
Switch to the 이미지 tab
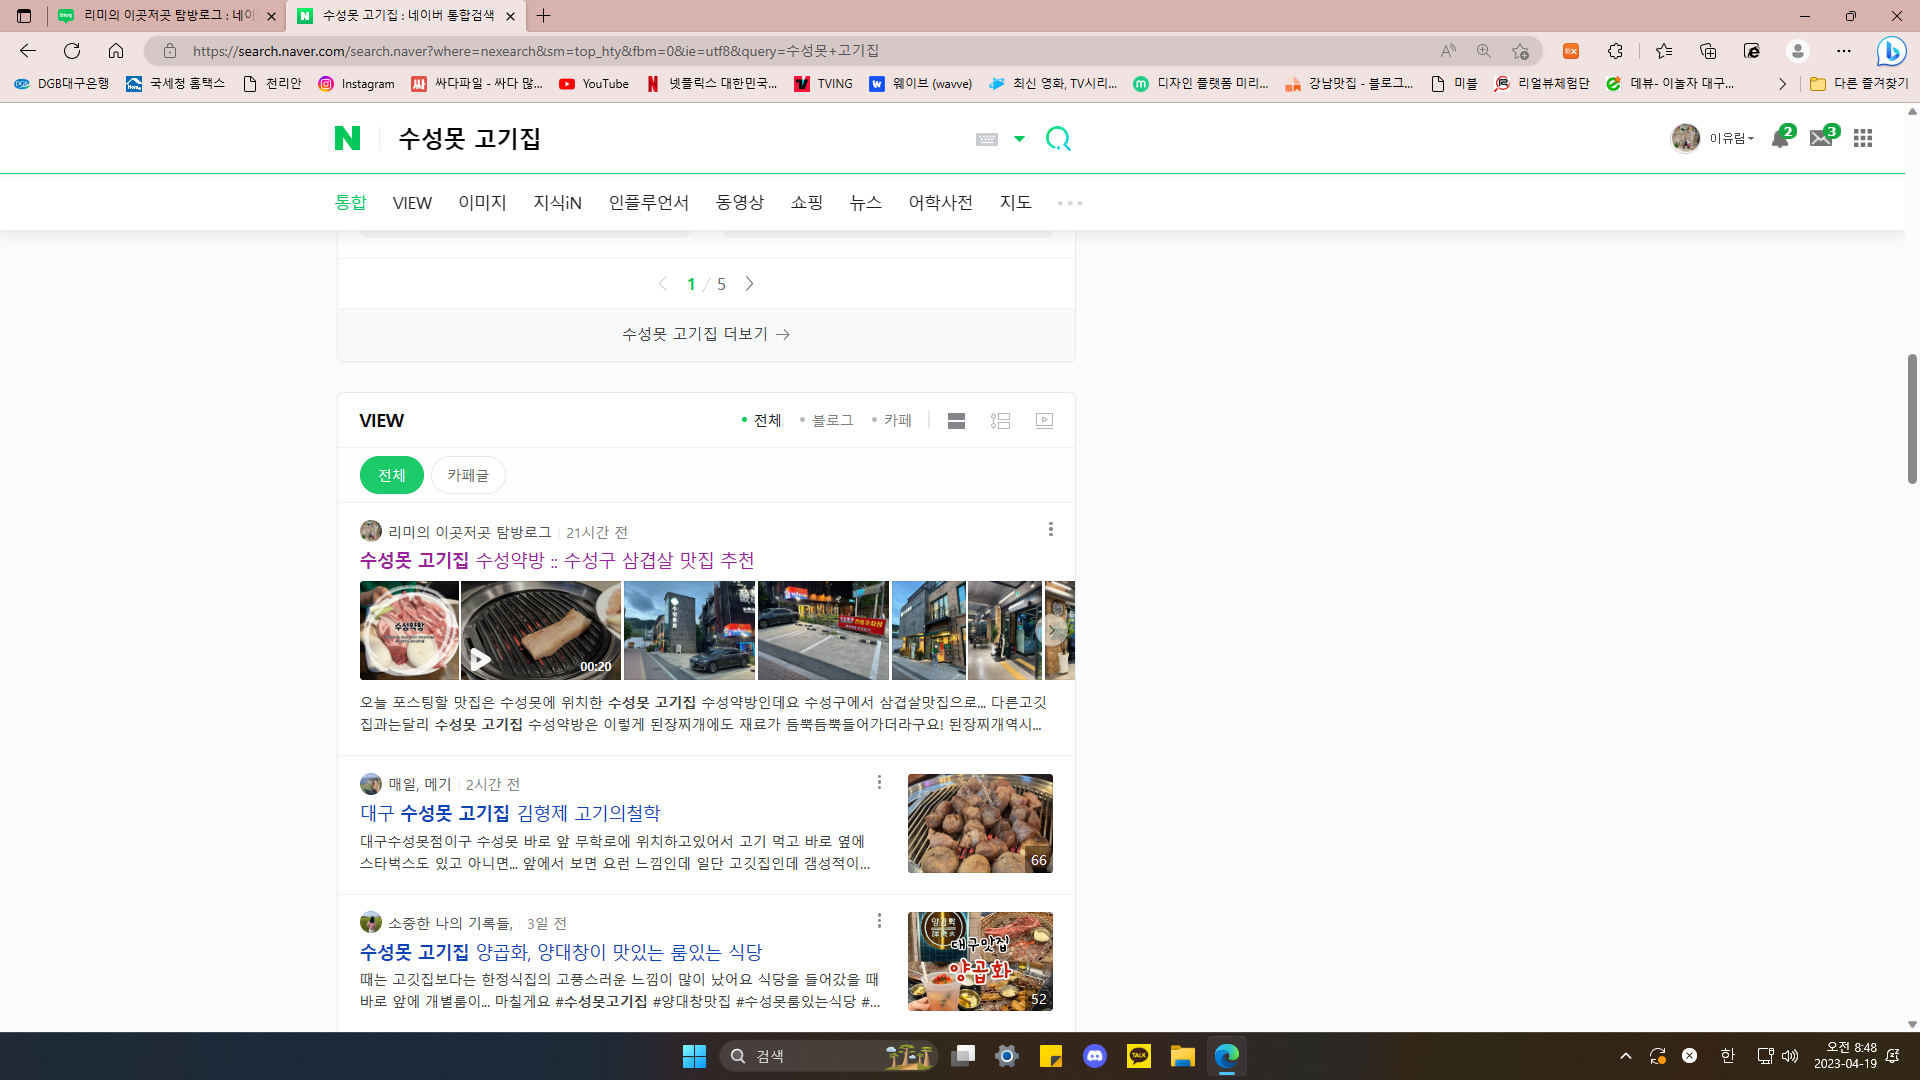(x=482, y=202)
